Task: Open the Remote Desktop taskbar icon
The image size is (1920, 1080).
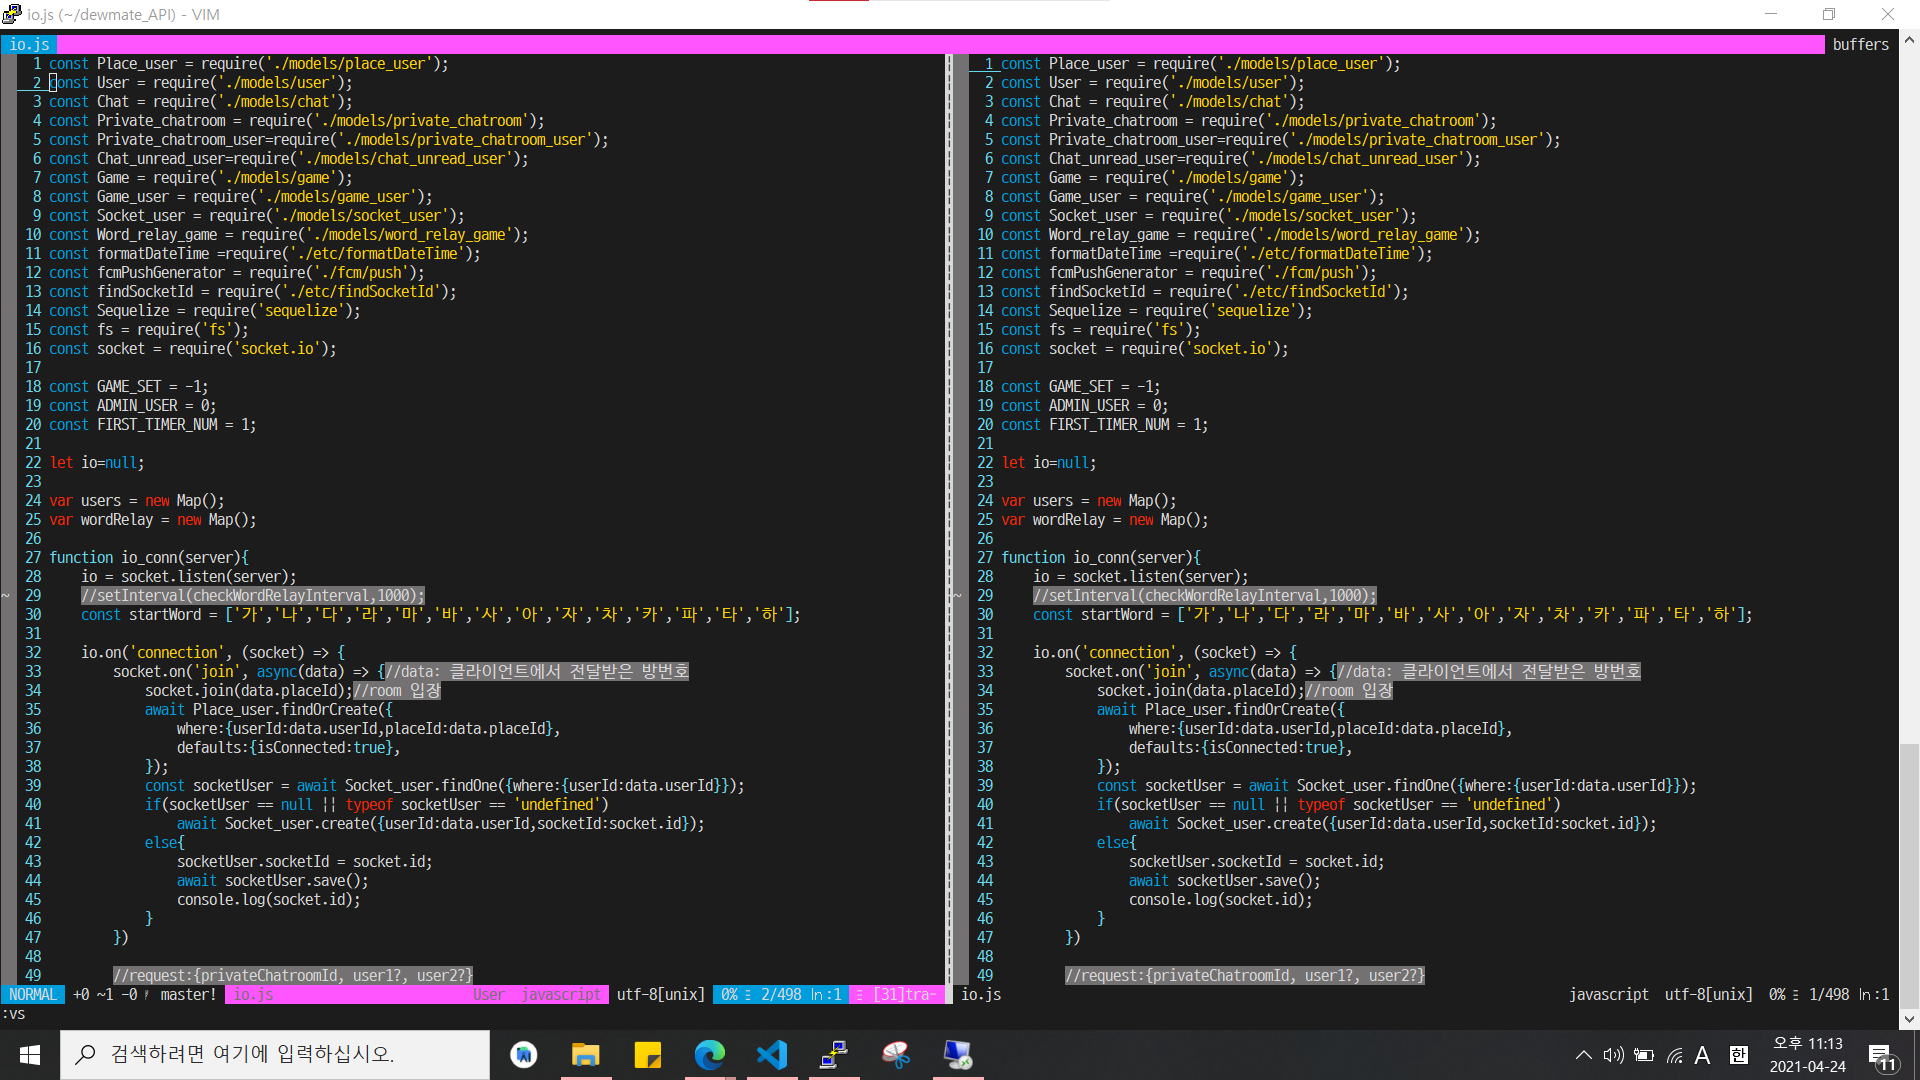Action: tap(958, 1055)
